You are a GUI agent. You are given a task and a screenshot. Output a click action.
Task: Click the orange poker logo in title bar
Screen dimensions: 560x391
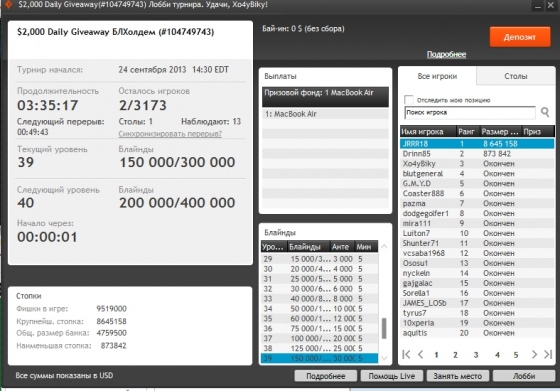(x=8, y=5)
